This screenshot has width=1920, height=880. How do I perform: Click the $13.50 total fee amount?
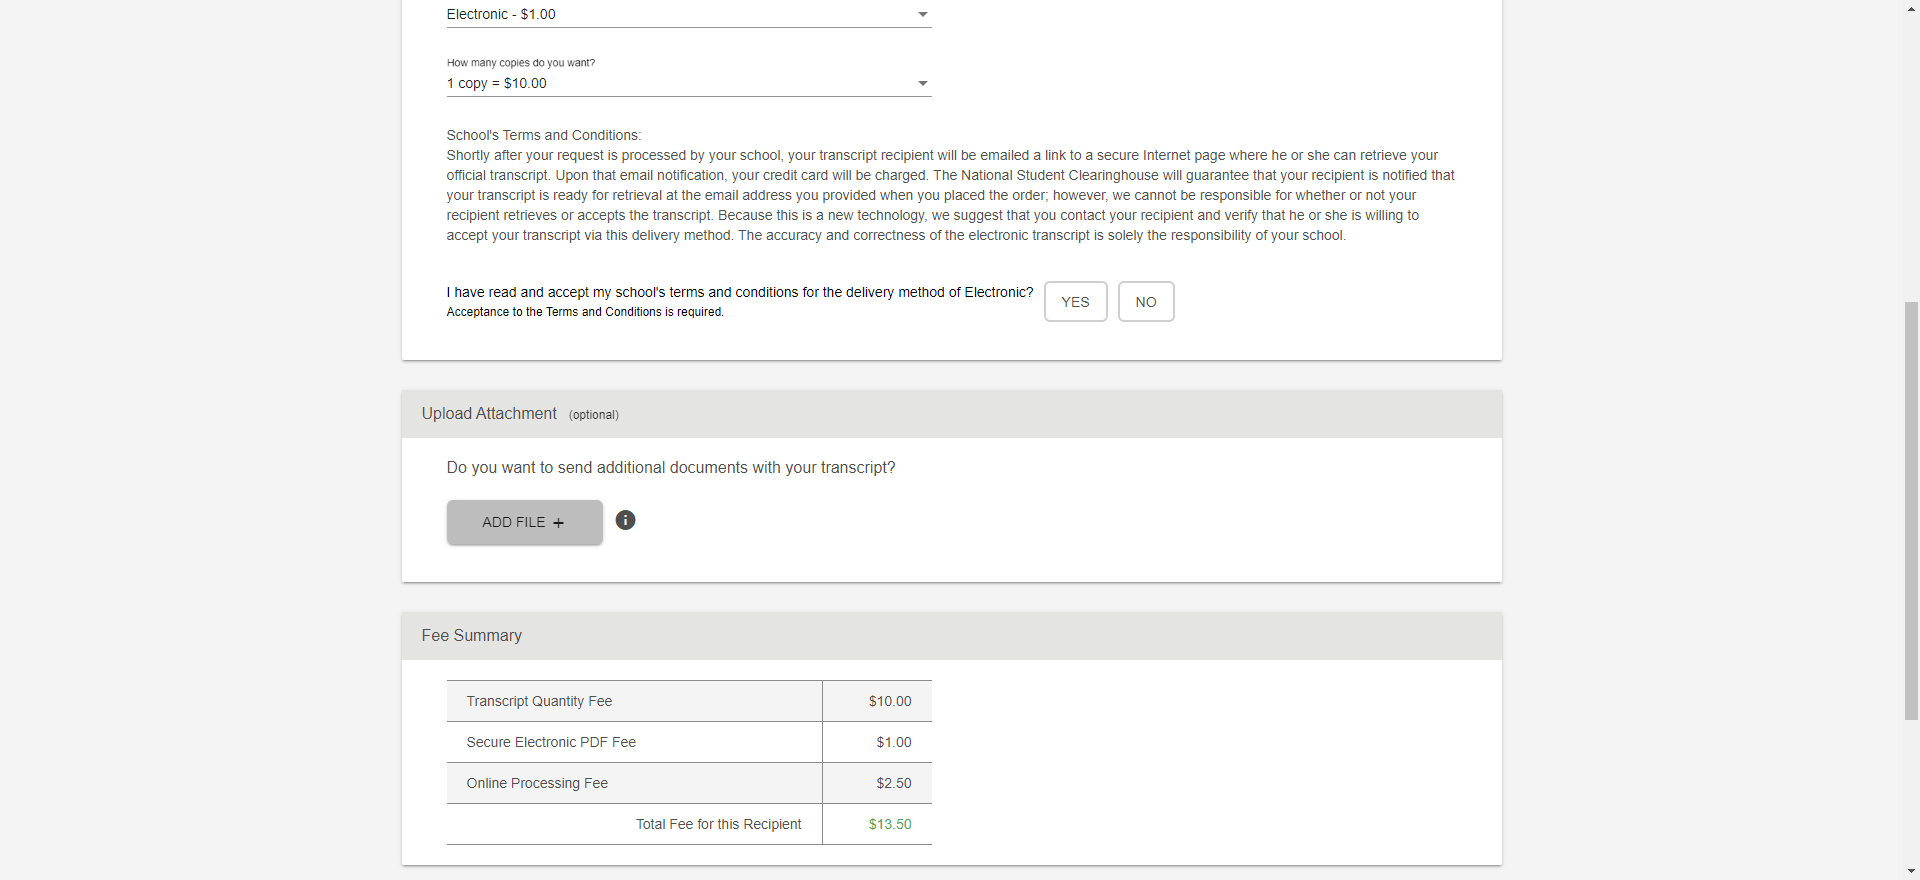point(890,825)
